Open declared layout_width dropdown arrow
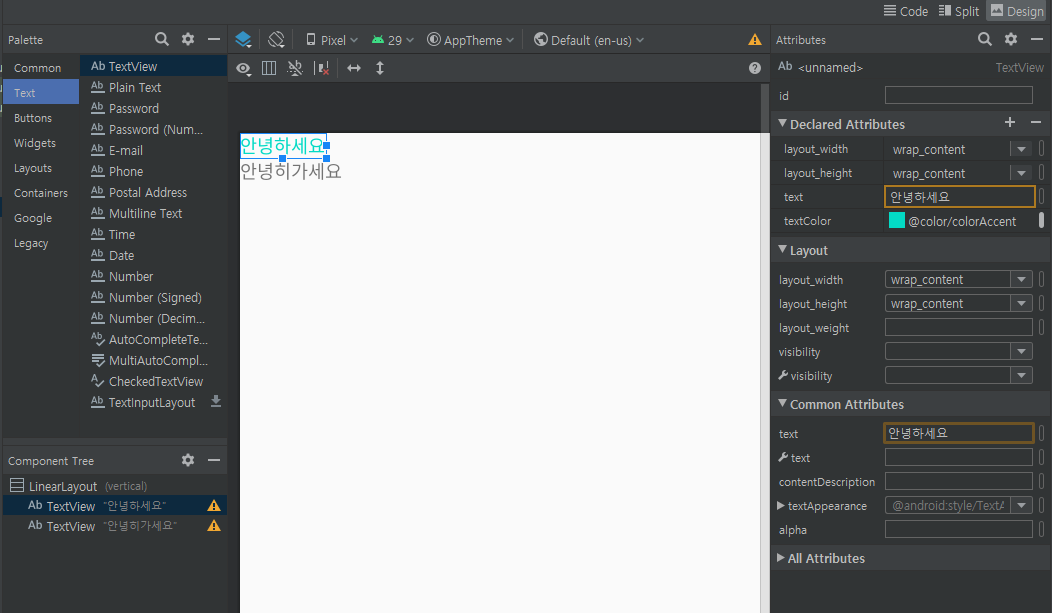 pos(1021,149)
